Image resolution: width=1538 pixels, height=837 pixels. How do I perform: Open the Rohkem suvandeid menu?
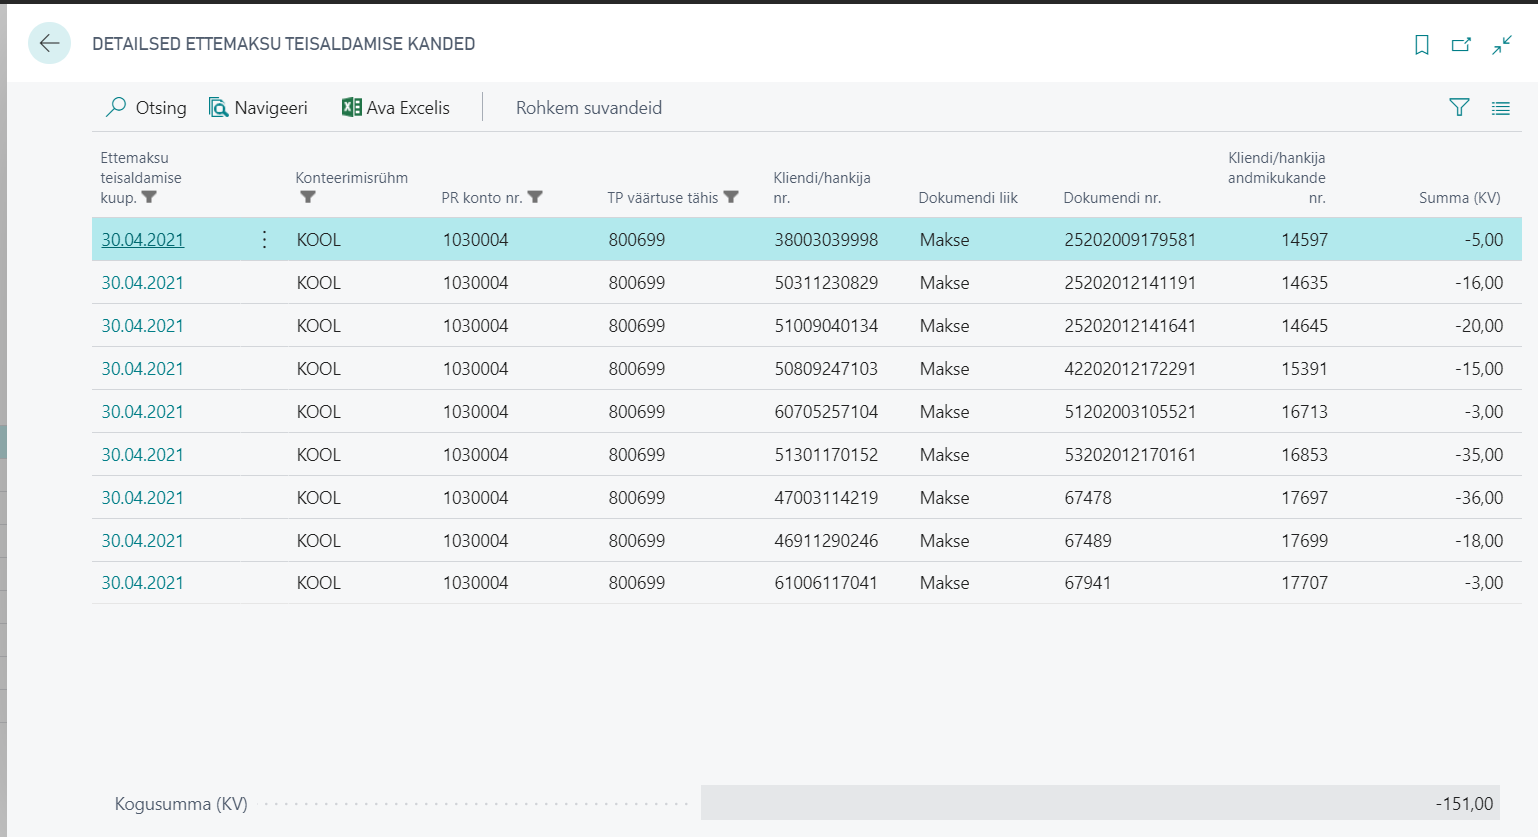tap(588, 108)
